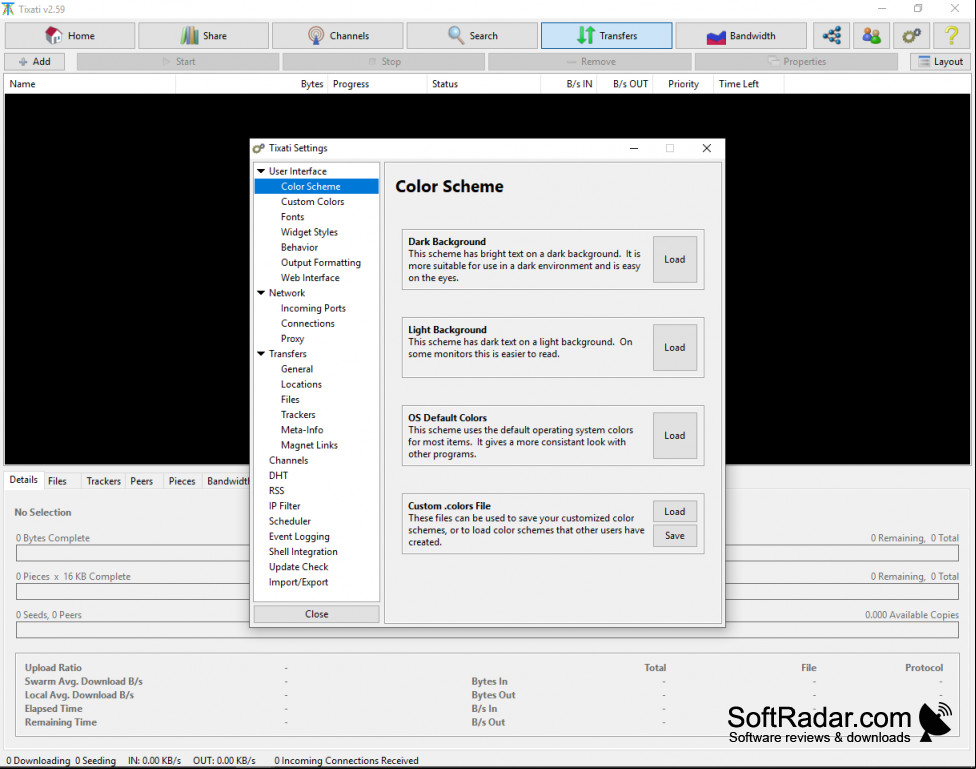Select Import/Export in settings tree

click(x=298, y=582)
